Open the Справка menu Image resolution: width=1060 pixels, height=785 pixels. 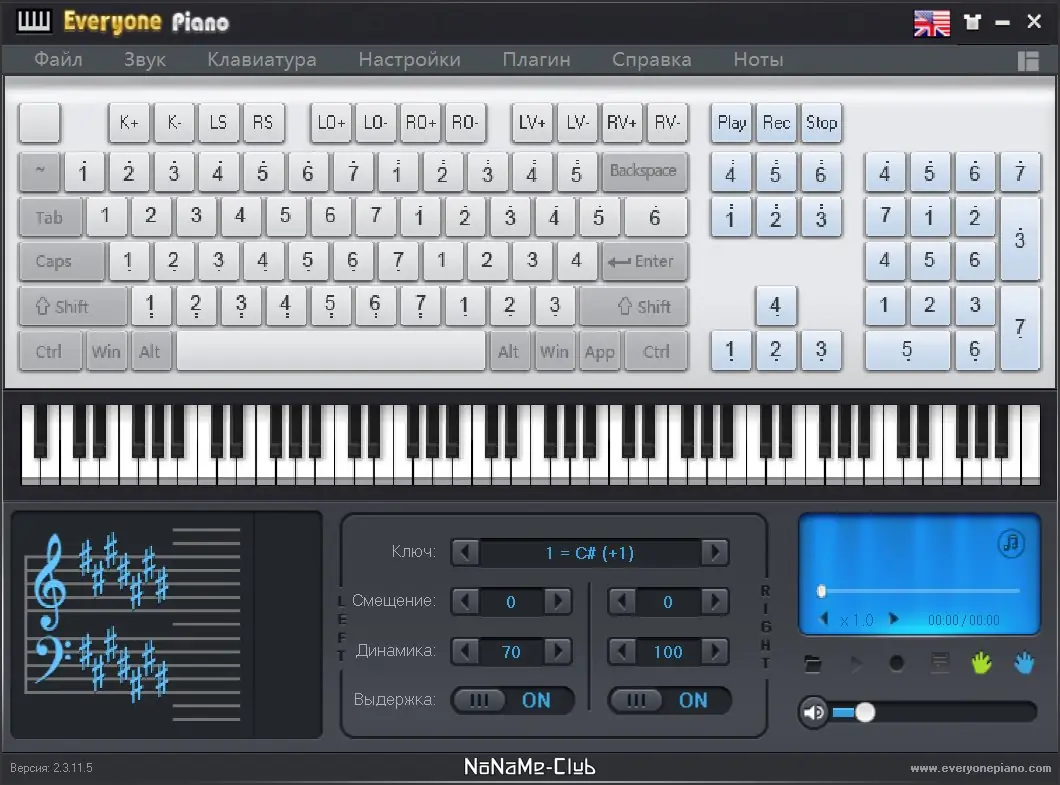(652, 60)
